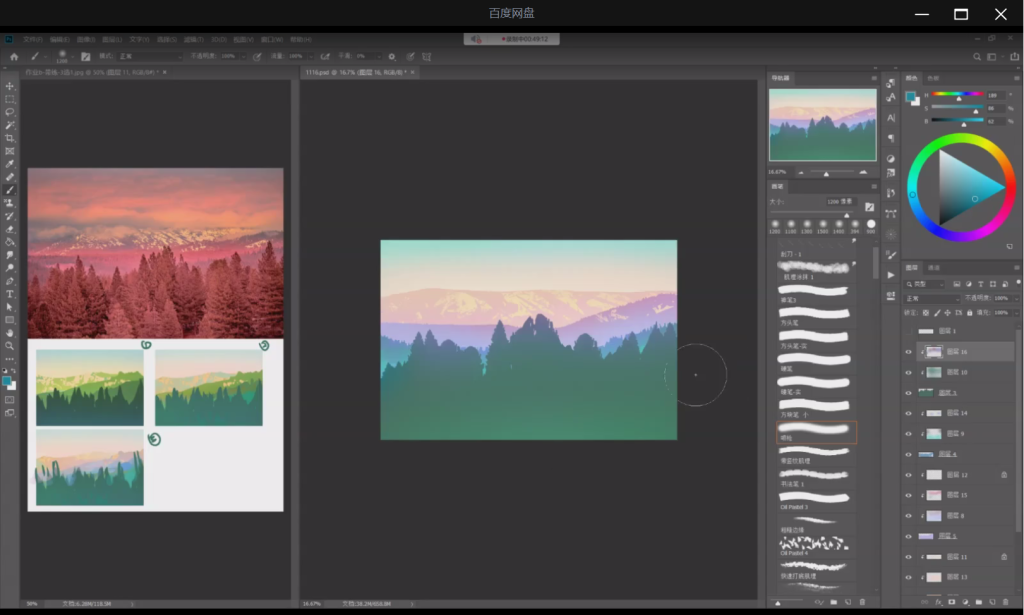Viewport: 1024px width, 615px height.
Task: Open the brush mode dropdown in options bar
Action: click(150, 57)
